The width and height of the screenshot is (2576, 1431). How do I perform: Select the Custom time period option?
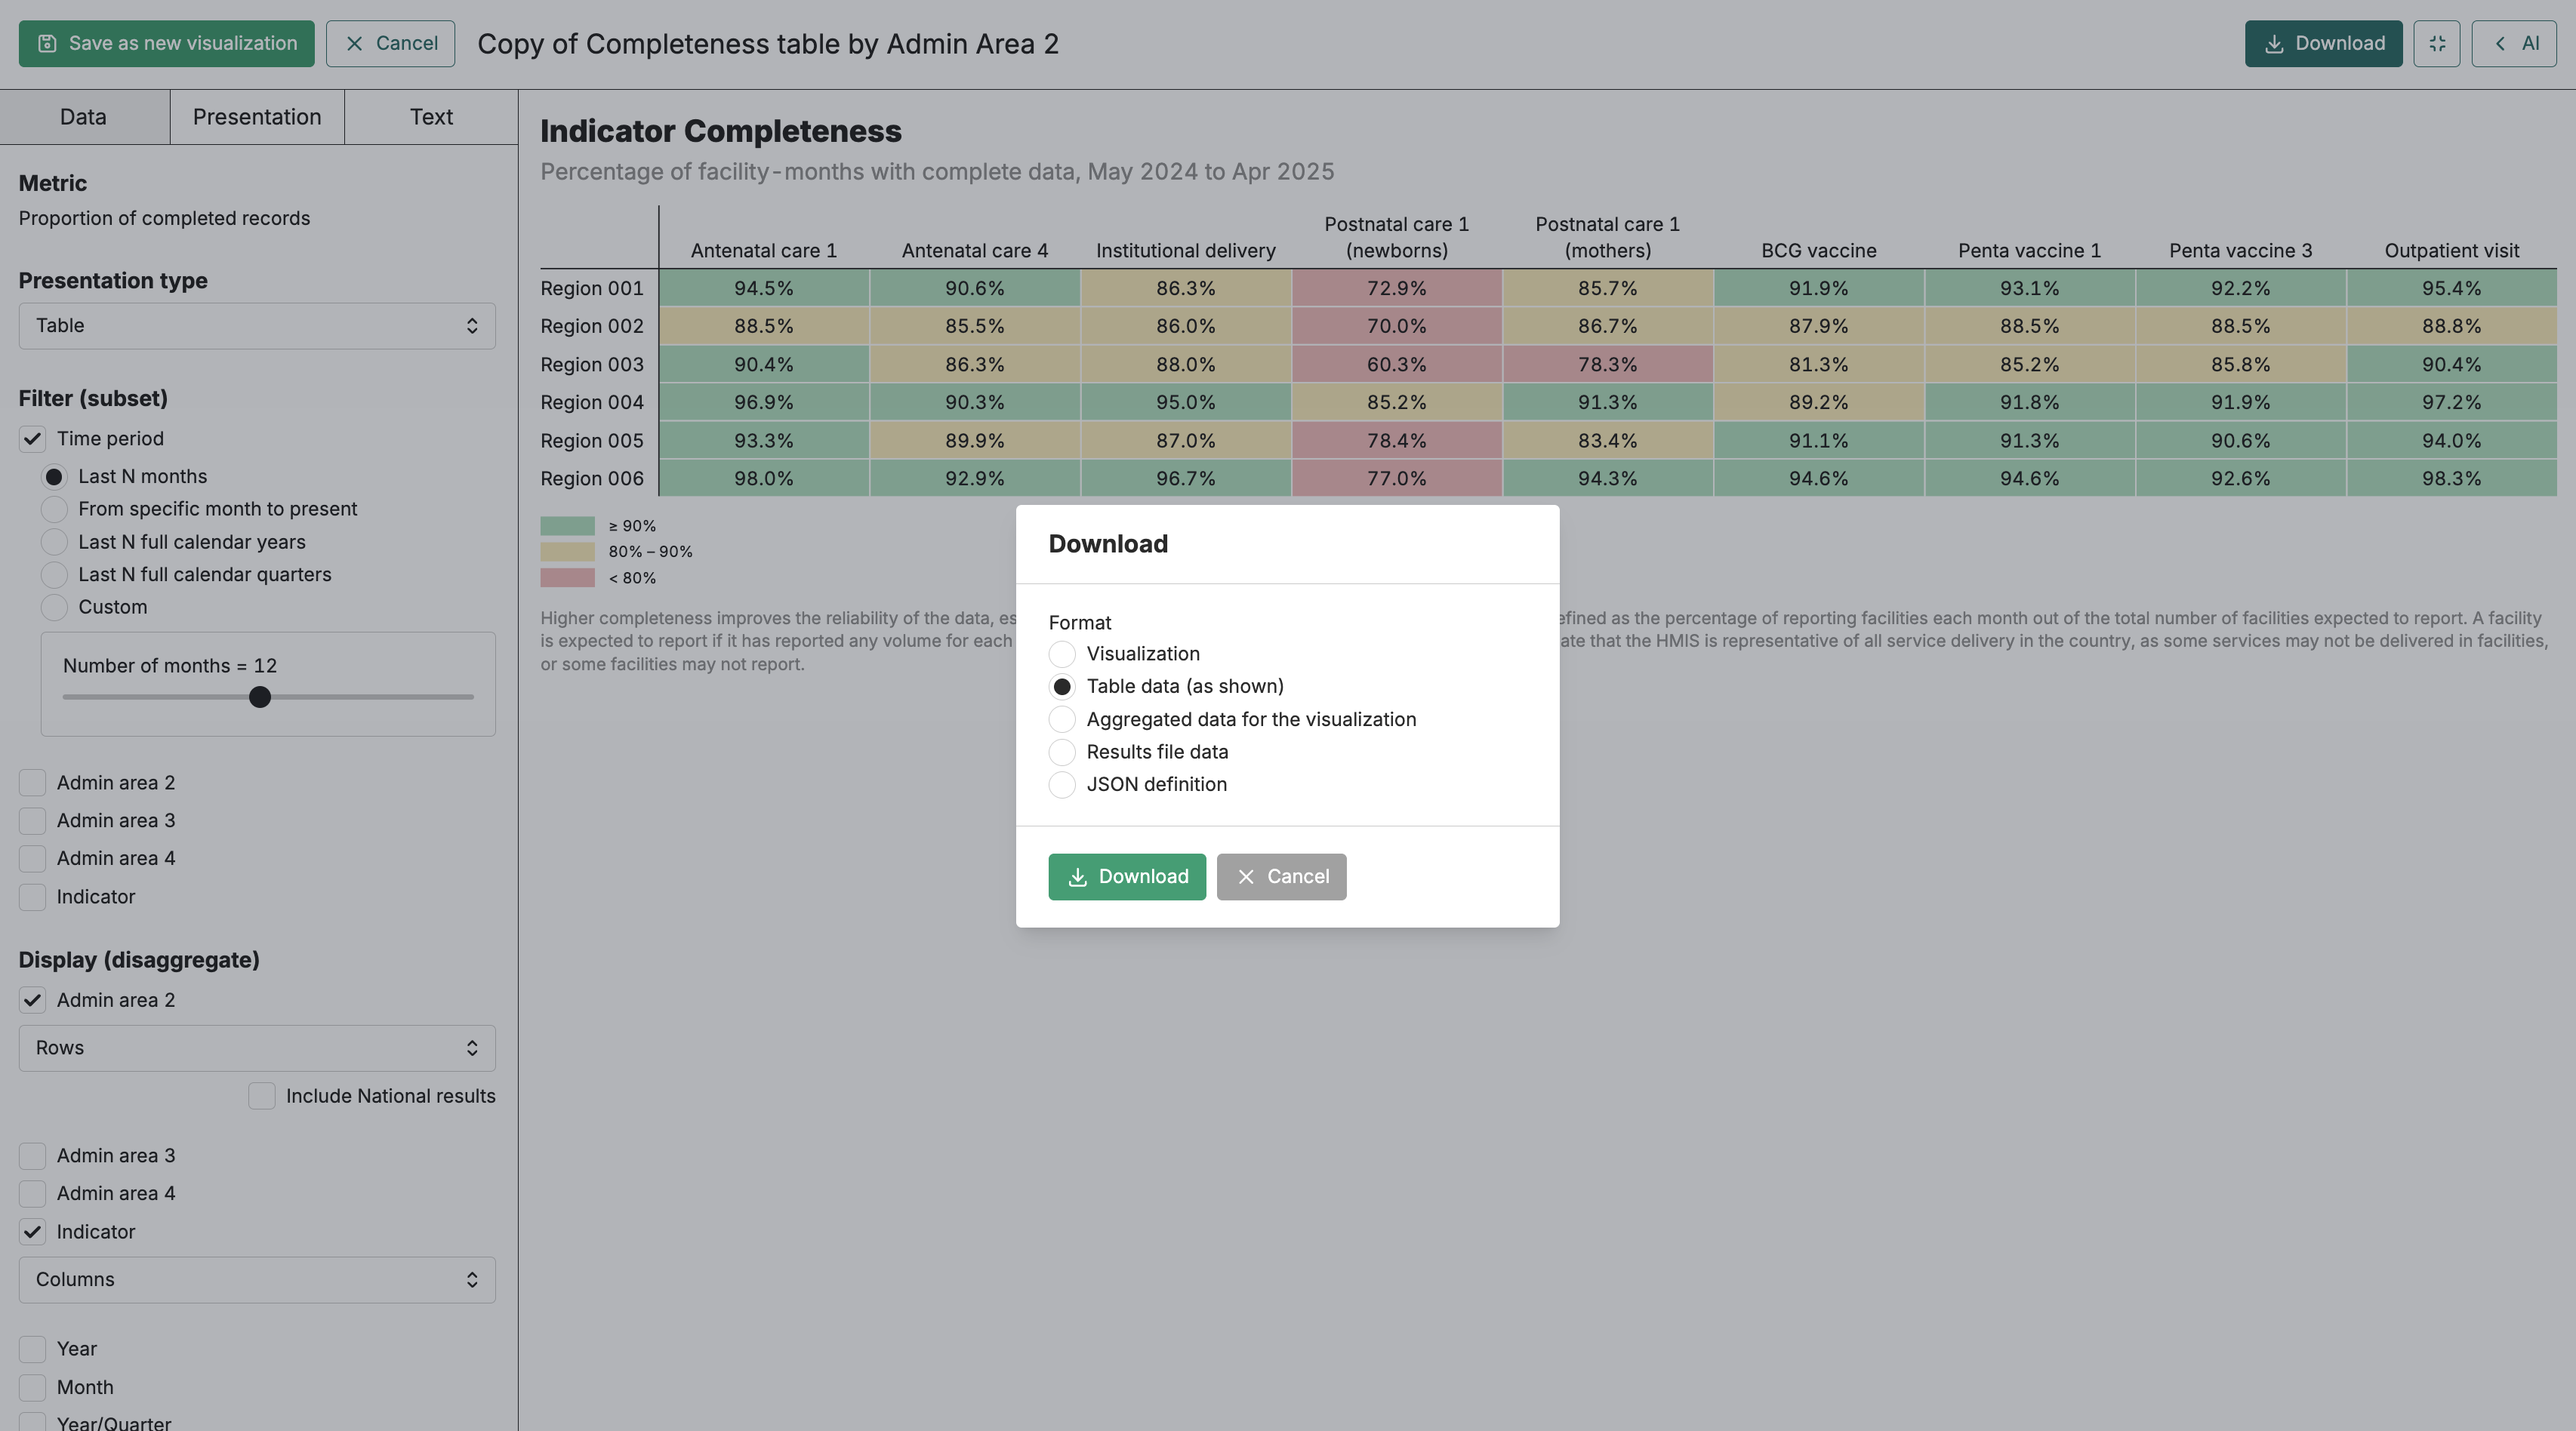coord(54,607)
